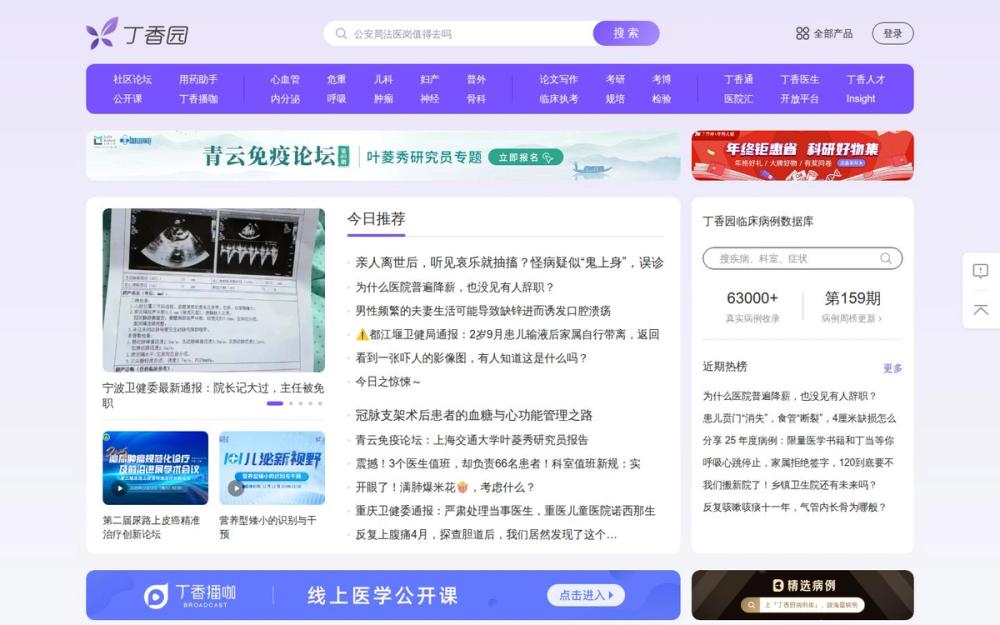1000x625 pixels.
Task: Open 丁香通 in navigation bar
Action: coord(738,79)
